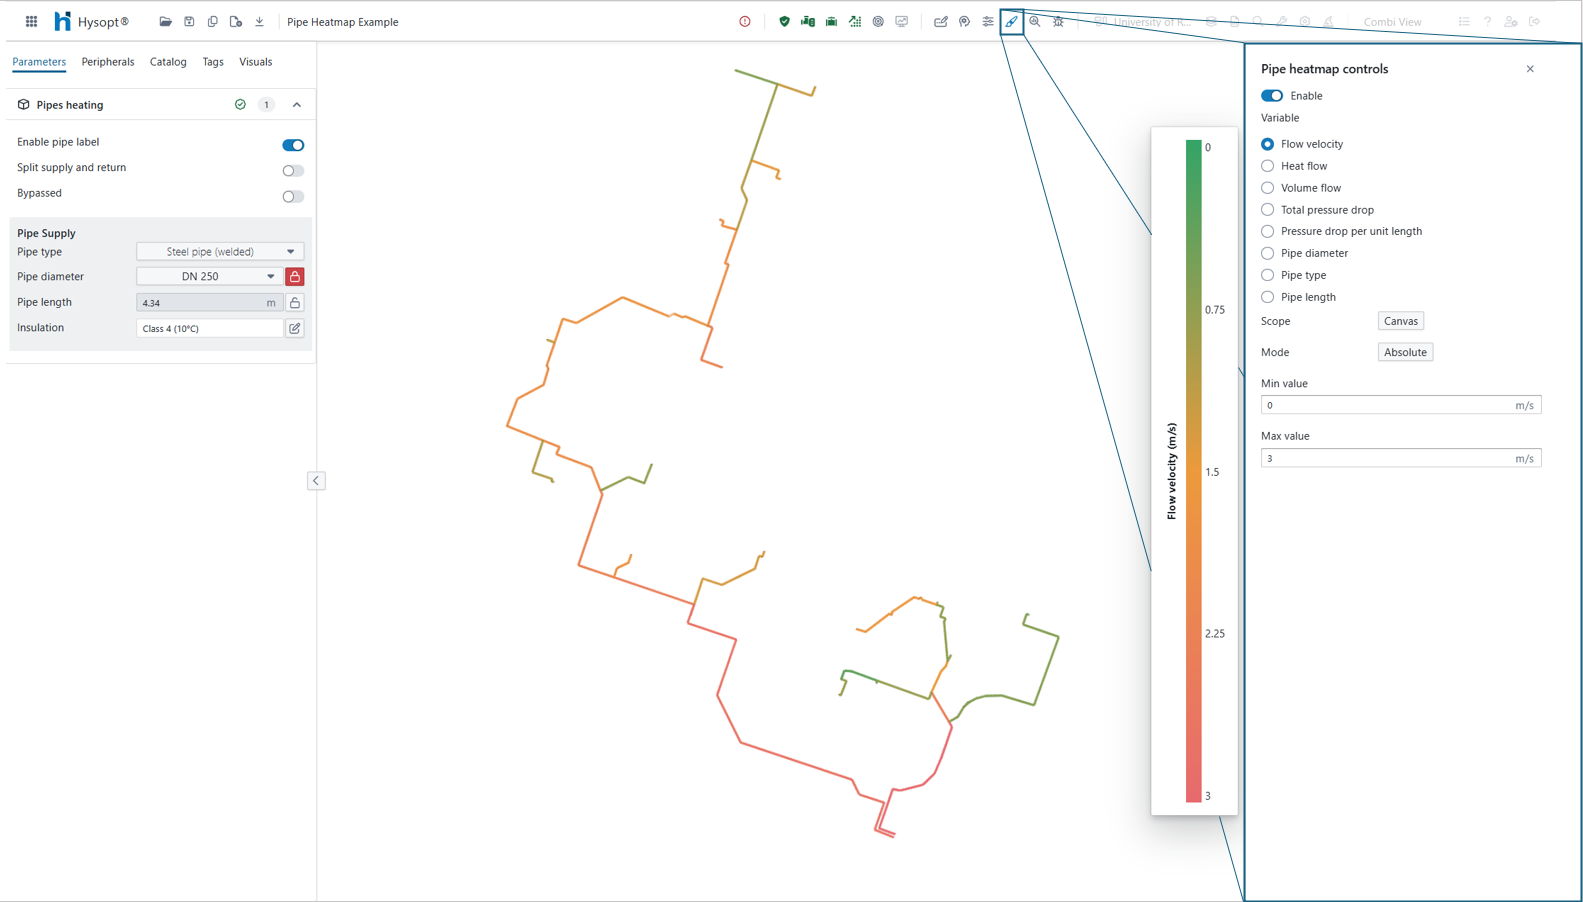Click the Canvas scope button
This screenshot has width=1583, height=902.
(x=1400, y=321)
